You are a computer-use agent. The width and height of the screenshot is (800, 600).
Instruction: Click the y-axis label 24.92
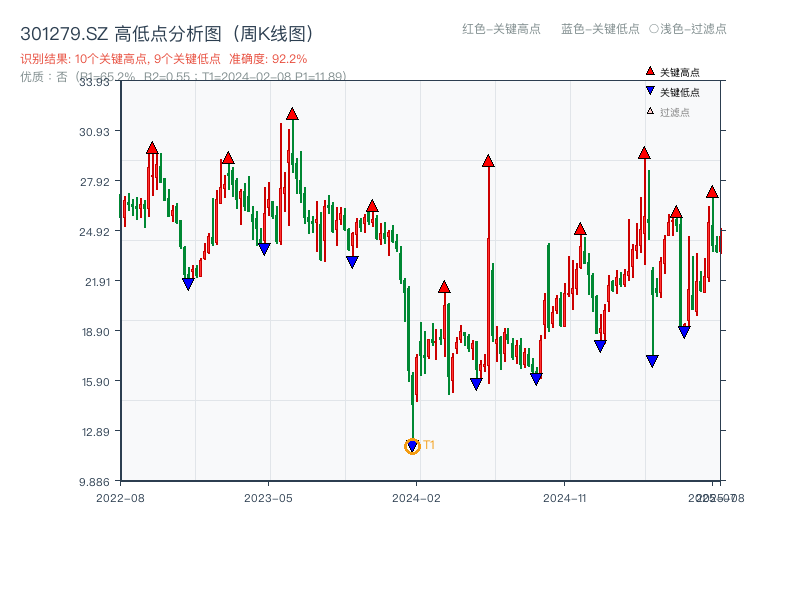pyautogui.click(x=94, y=232)
